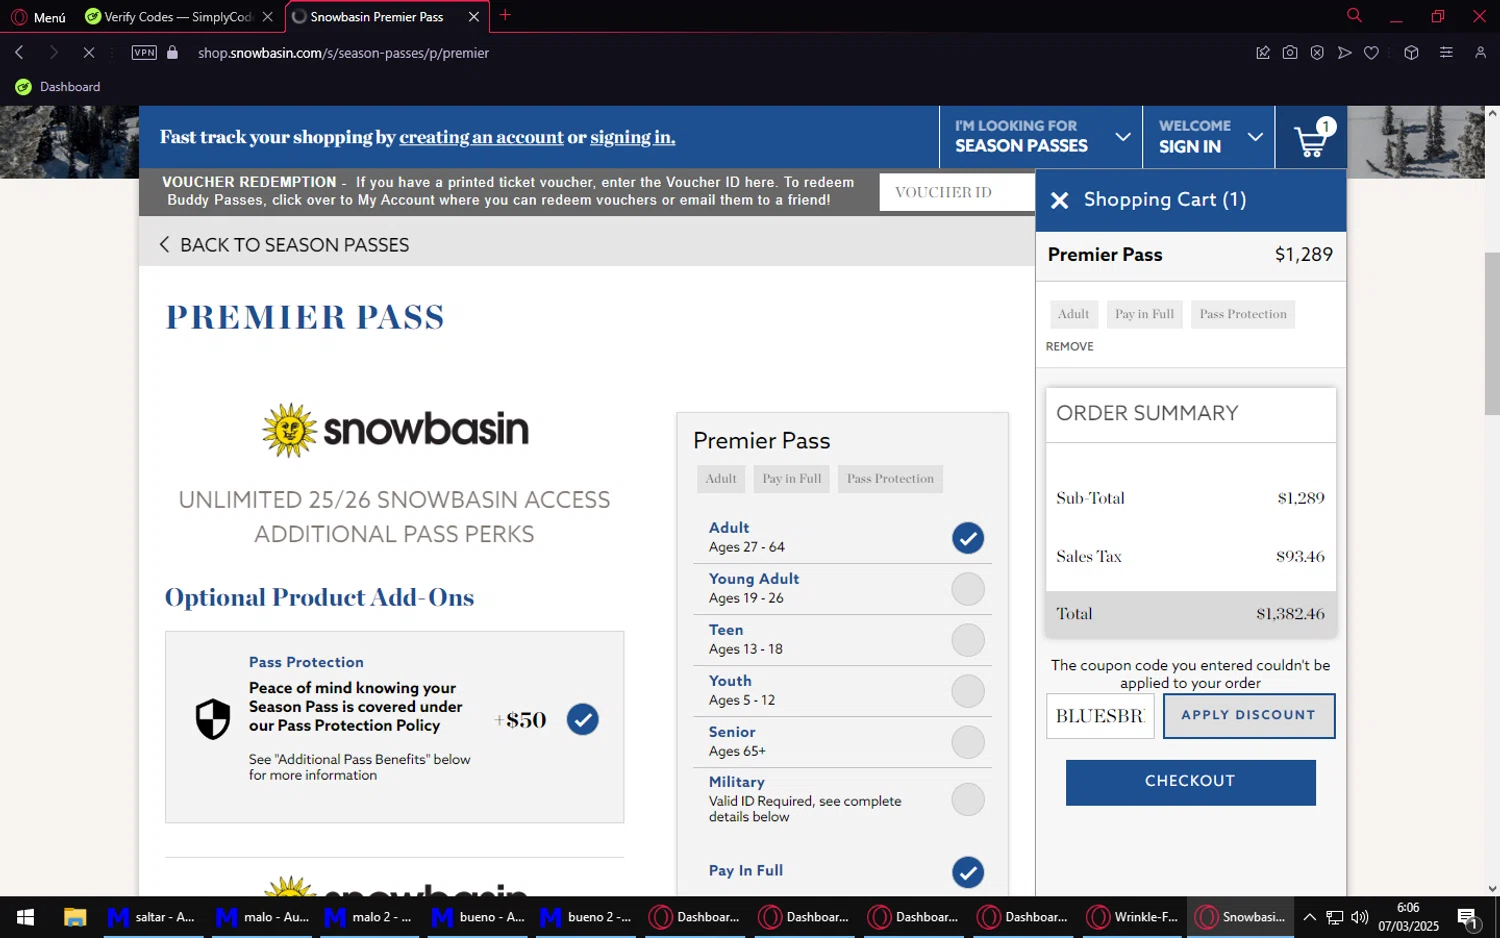Go back to Season Passes

tap(284, 245)
